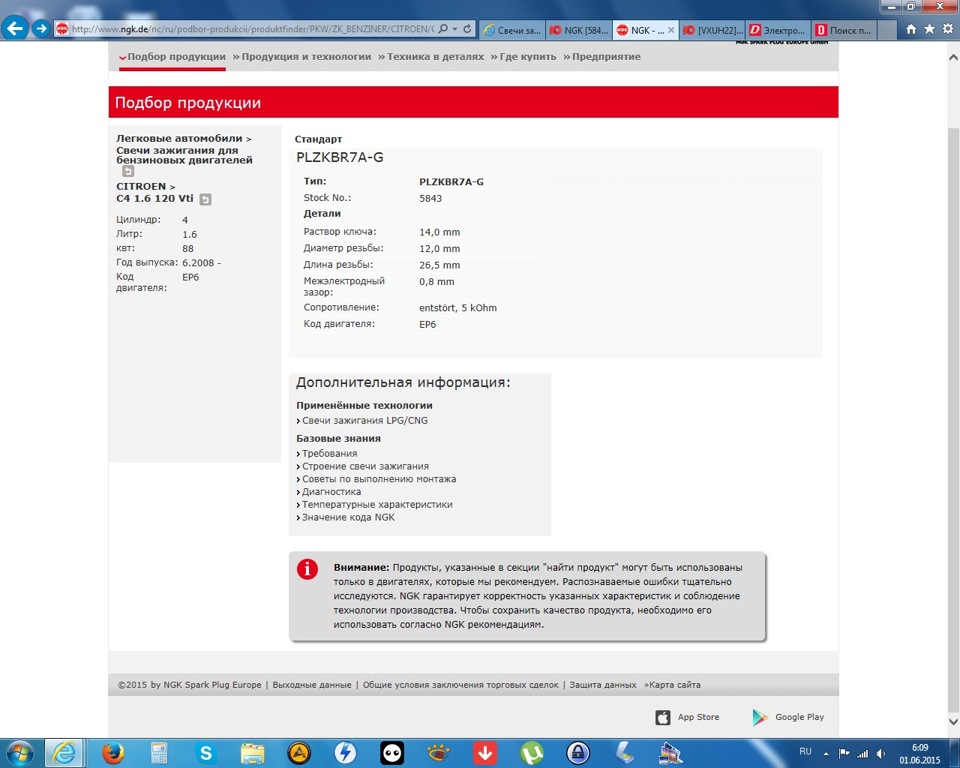Click the App Store badge
This screenshot has width=960, height=768.
pos(688,717)
